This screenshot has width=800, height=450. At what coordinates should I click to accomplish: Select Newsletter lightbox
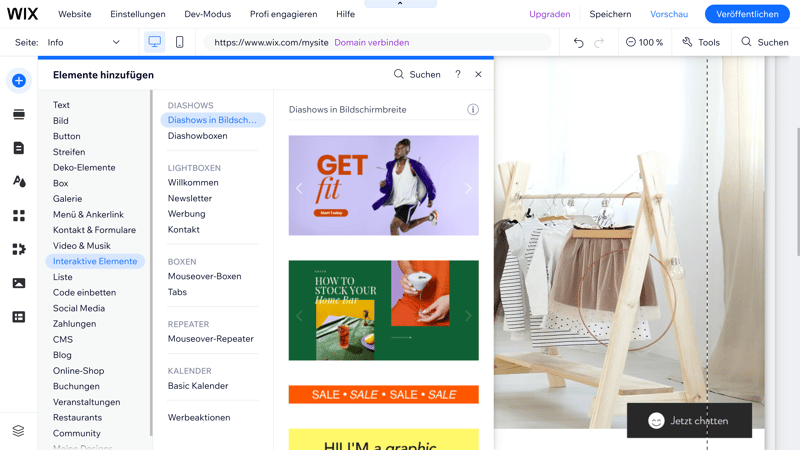(x=190, y=198)
